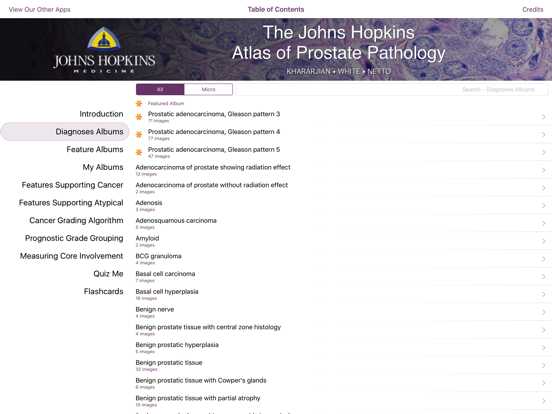The image size is (552, 414).
Task: Open the Credits page
Action: 533,10
